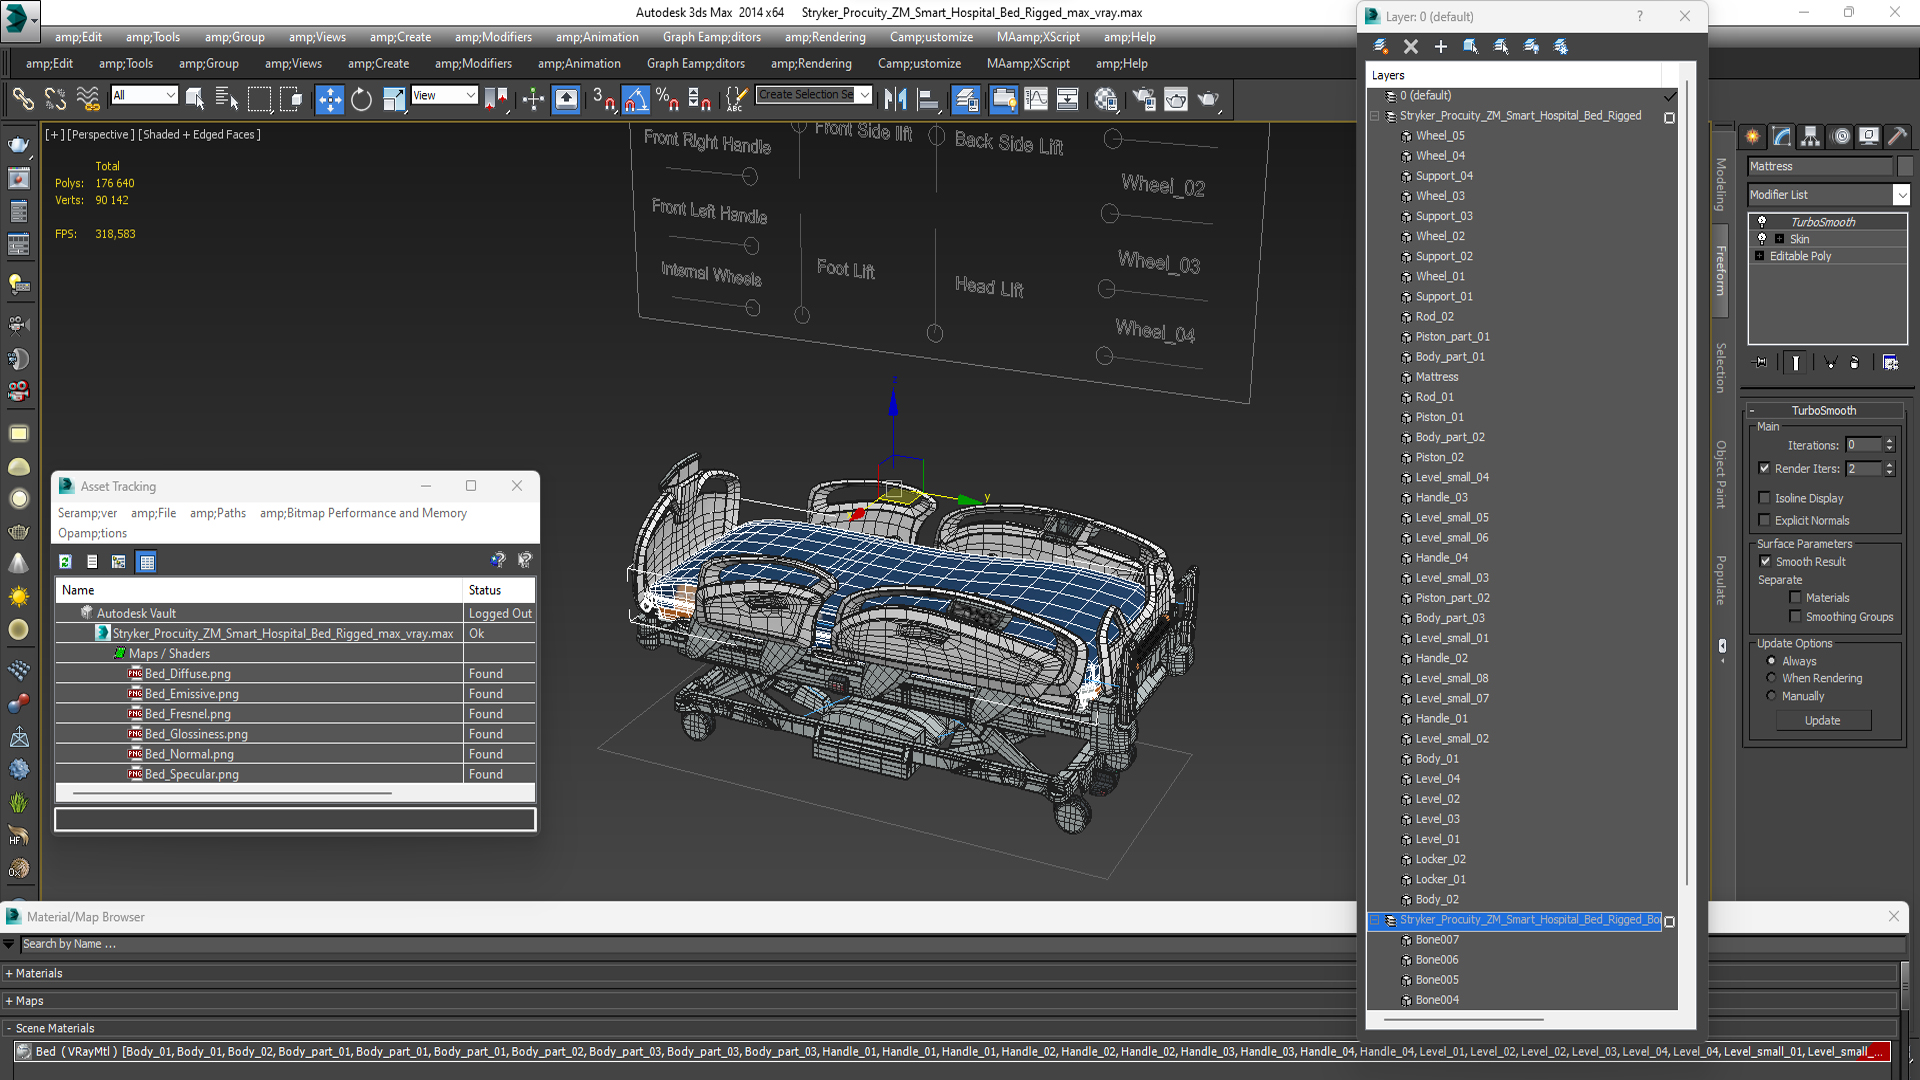Add selected objects to layer plus icon
1920x1080 pixels.
pos(1441,46)
